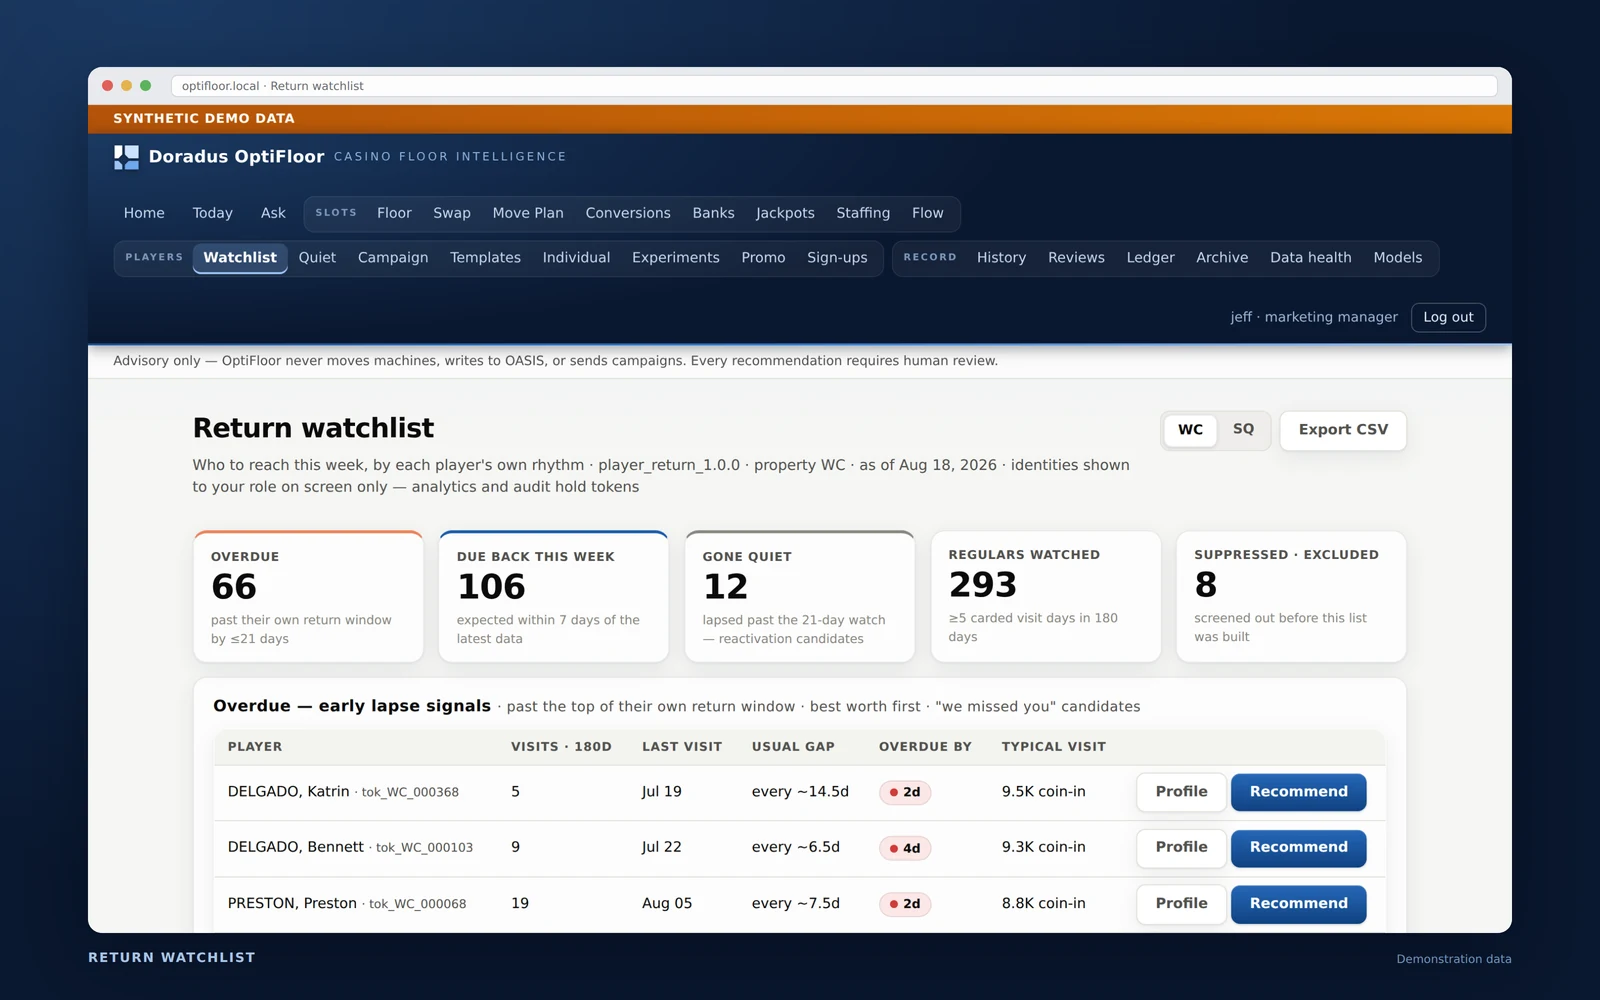Viewport: 1600px width, 1000px height.
Task: Click the Doradus OptiFloor logo icon
Action: tap(126, 157)
